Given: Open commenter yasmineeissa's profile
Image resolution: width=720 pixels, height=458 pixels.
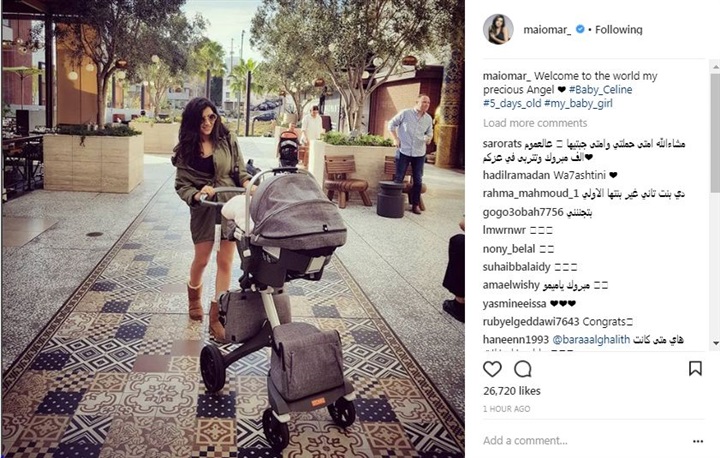Looking at the screenshot, I should click(514, 304).
